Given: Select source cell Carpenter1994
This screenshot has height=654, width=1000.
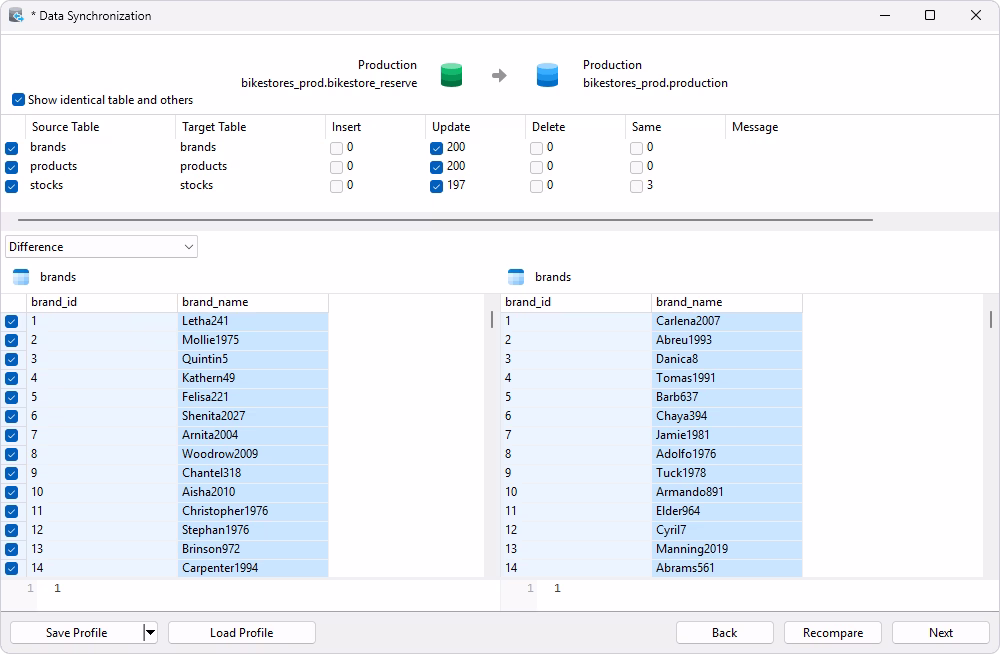Looking at the screenshot, I should click(x=253, y=568).
